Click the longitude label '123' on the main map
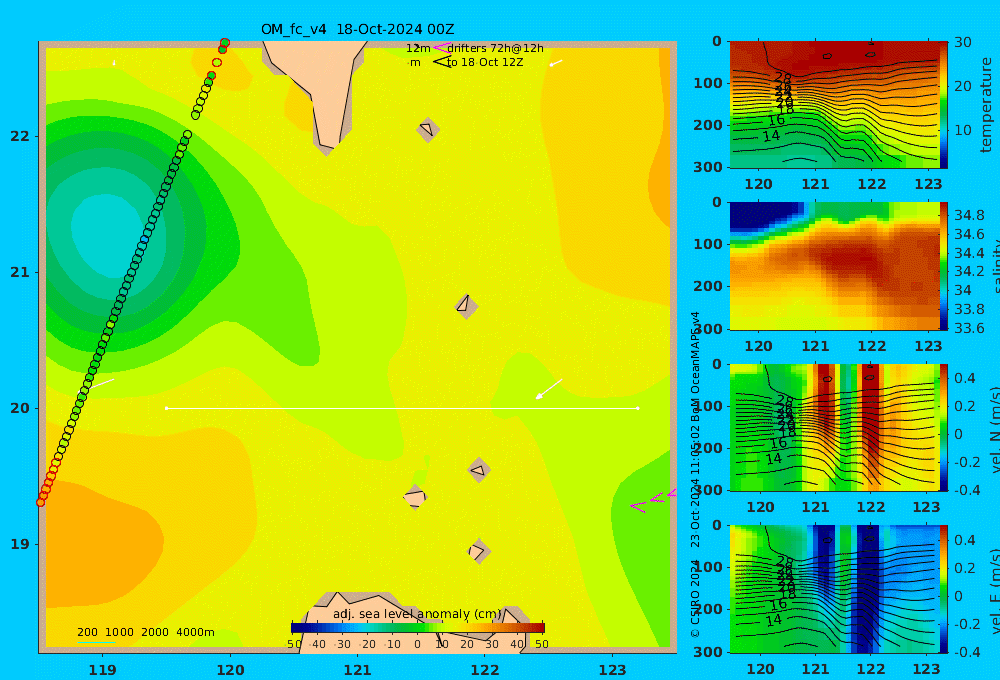 coord(613,670)
